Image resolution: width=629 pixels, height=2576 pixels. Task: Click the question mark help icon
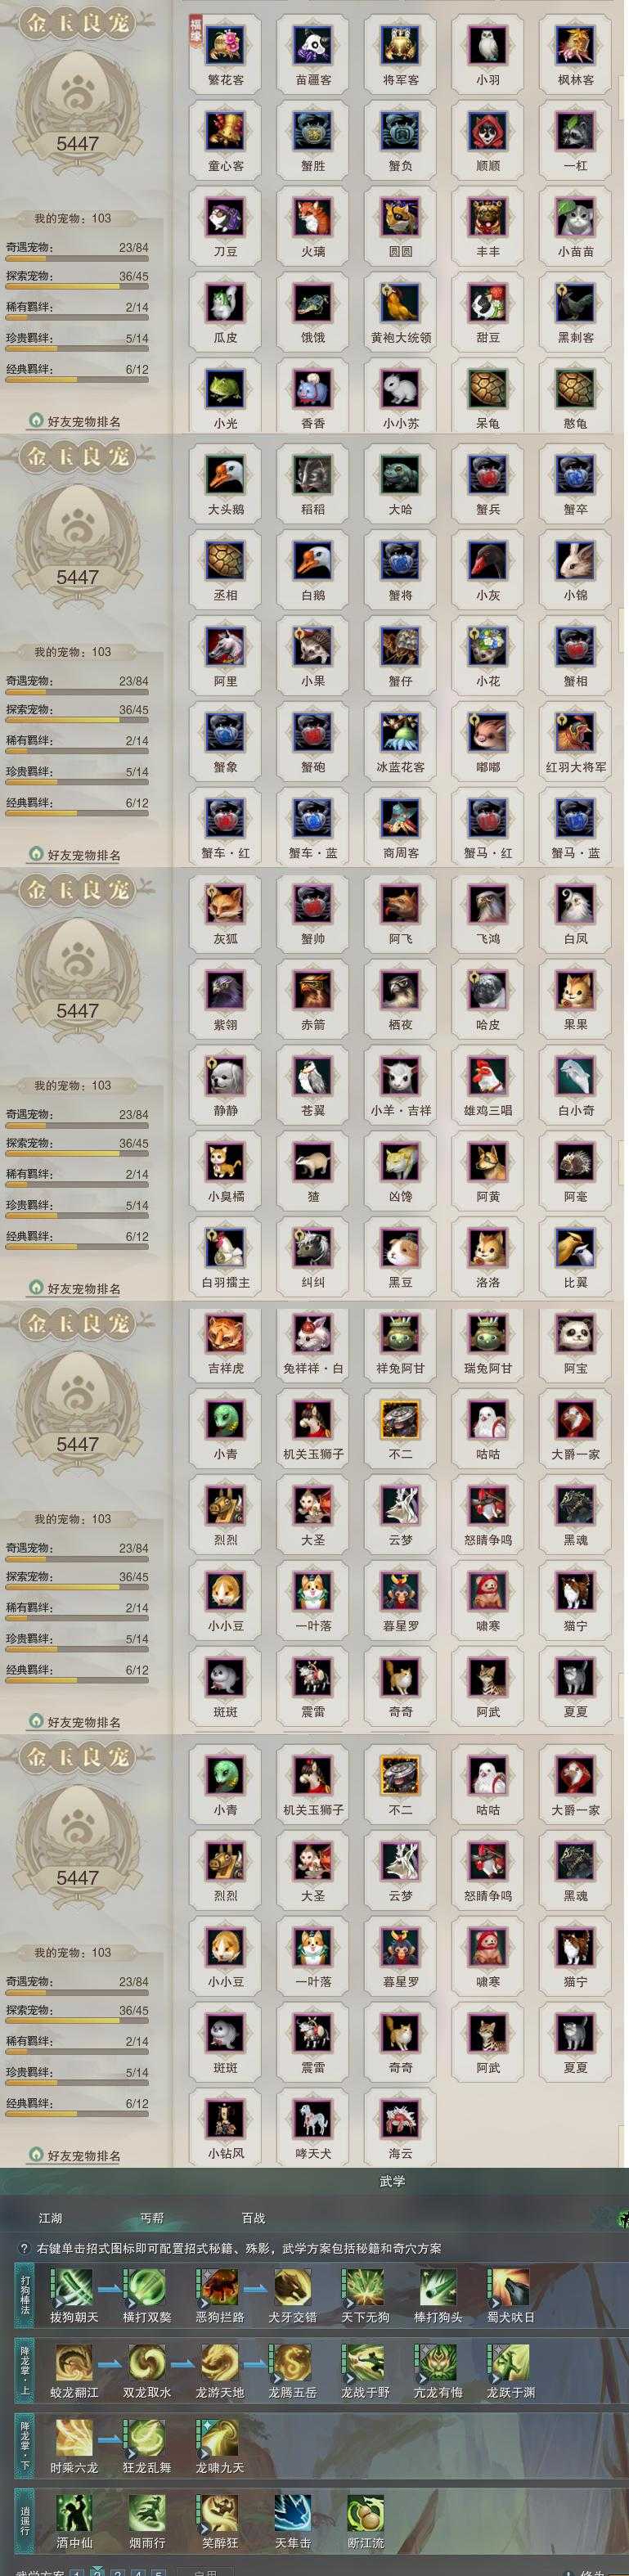pos(24,2248)
